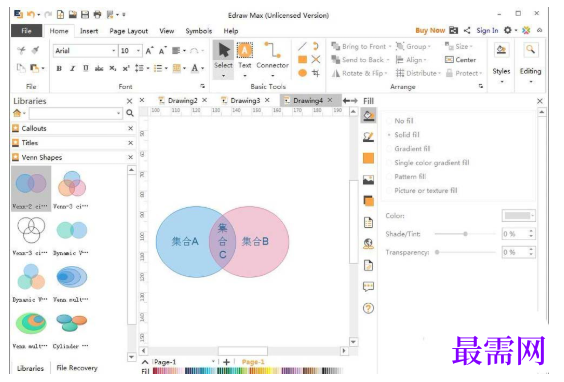Screen dimensions: 564x382
Task: Open the layers panel icon
Action: point(368,201)
